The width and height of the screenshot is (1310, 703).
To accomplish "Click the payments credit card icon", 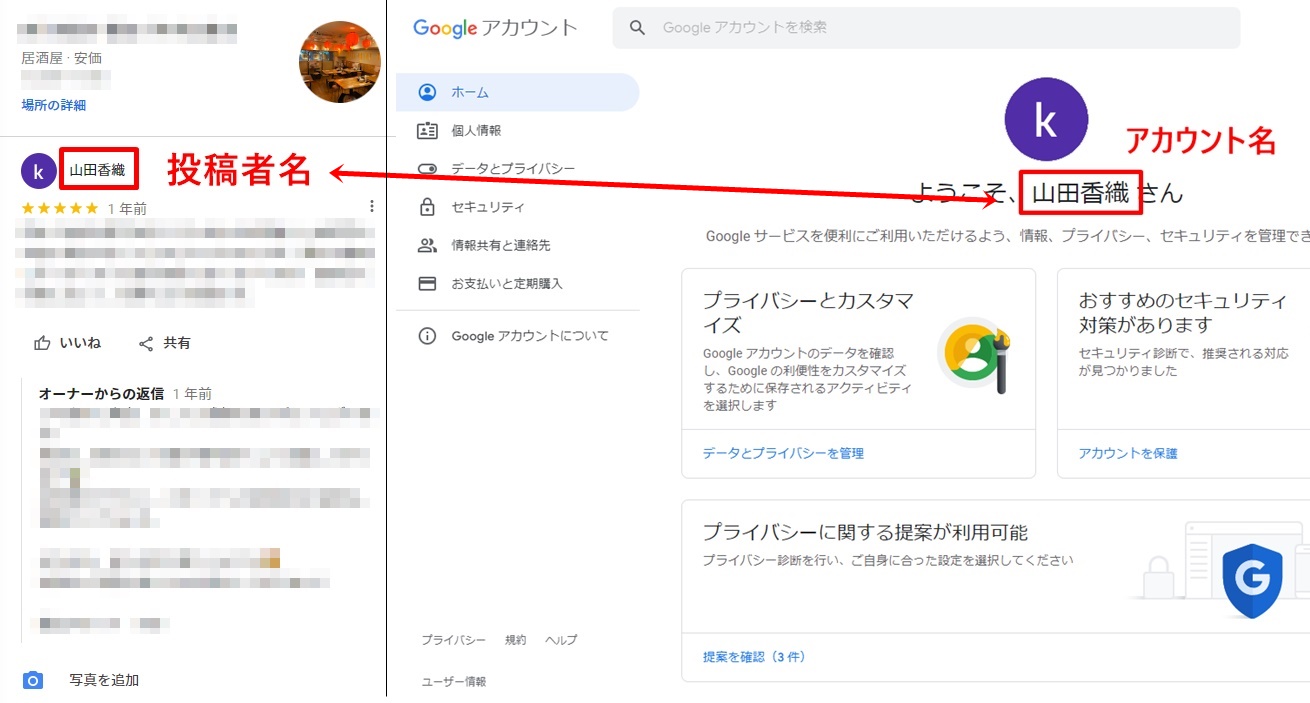I will pos(427,284).
